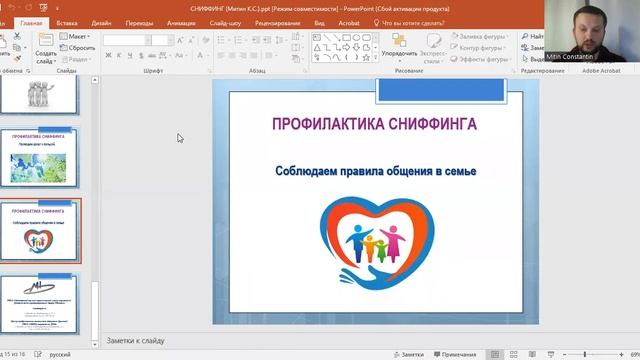Viewport: 640px width, 360px height.
Task: Decrease font size with A-down icon
Action: point(191,40)
